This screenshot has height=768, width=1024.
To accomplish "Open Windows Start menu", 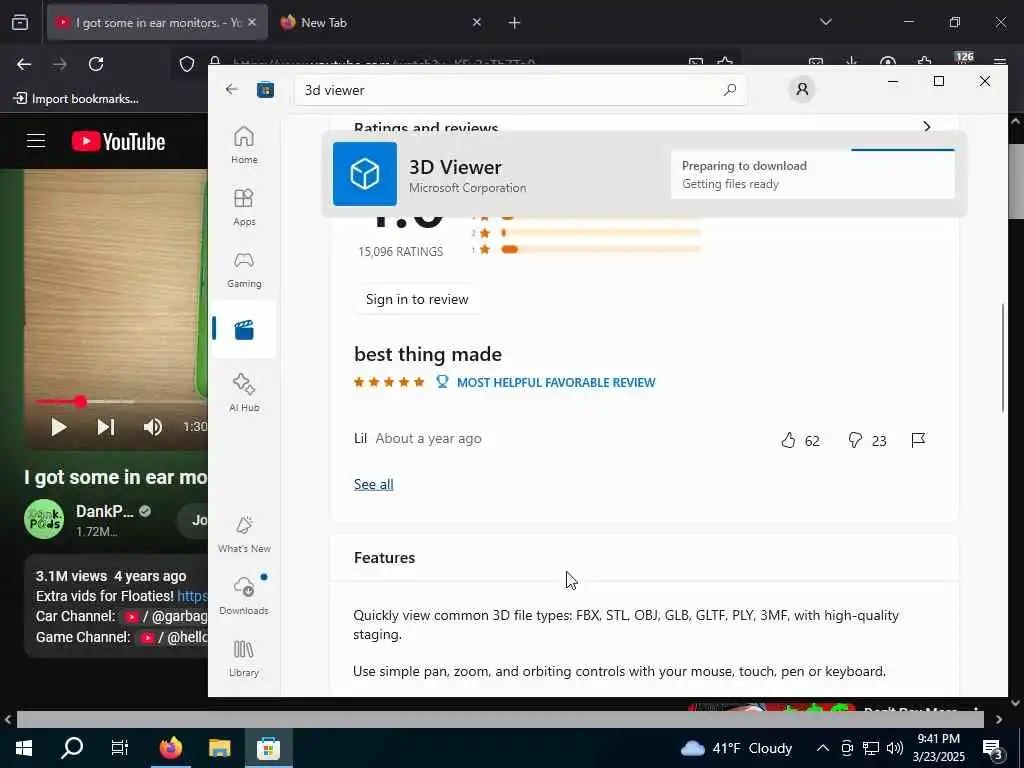I will (x=24, y=748).
